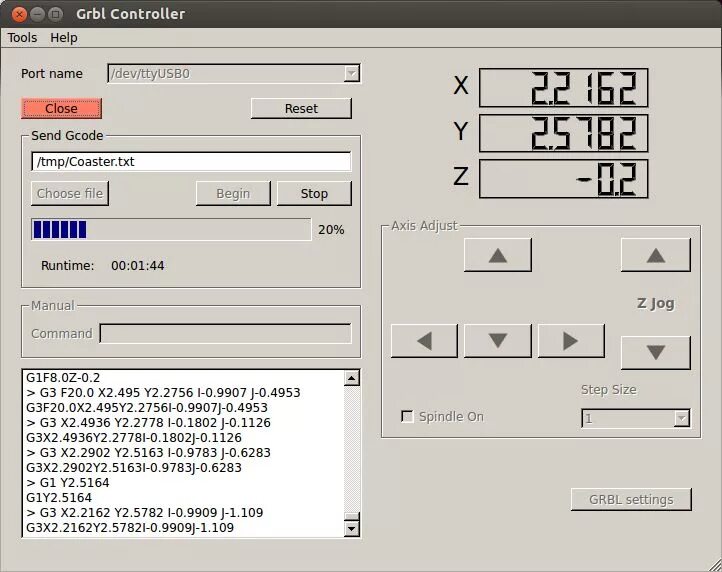Click log line 'G1F8.0Z-0.2'

(63, 378)
